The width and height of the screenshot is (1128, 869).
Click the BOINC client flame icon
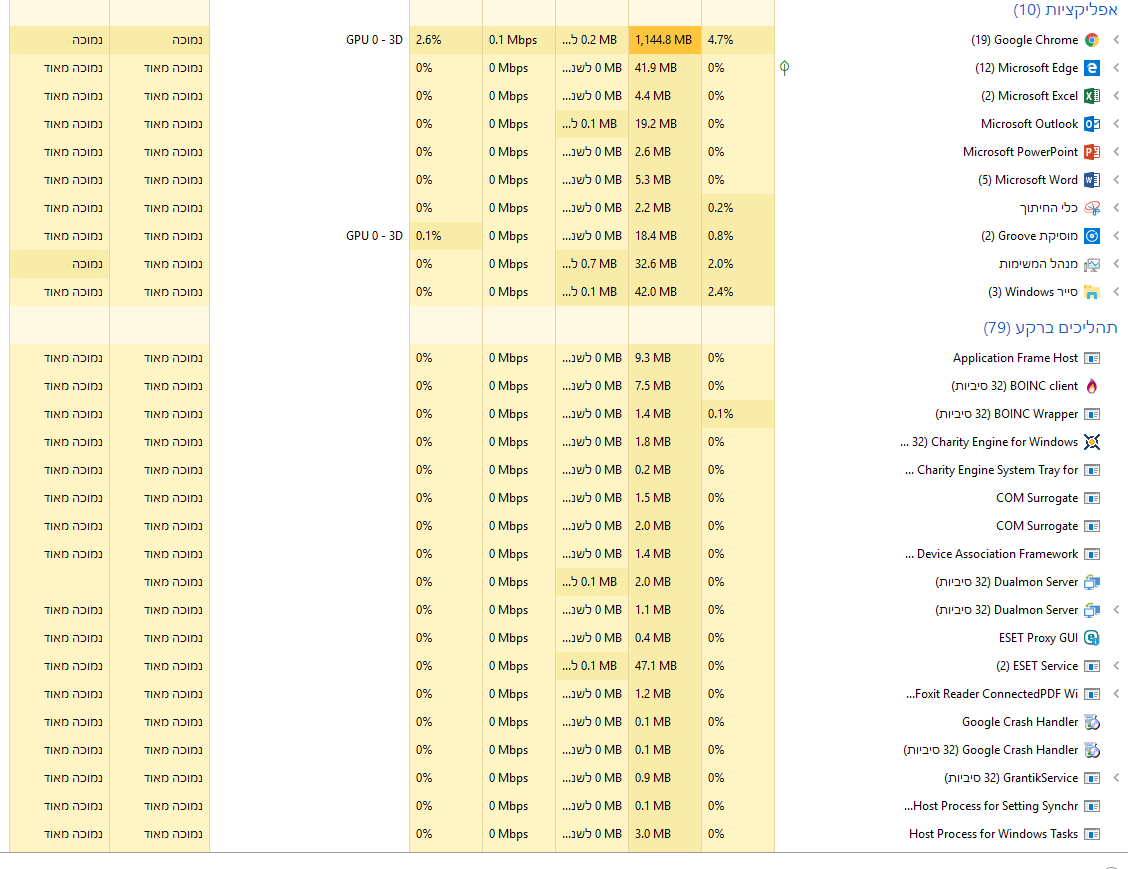pos(1092,386)
